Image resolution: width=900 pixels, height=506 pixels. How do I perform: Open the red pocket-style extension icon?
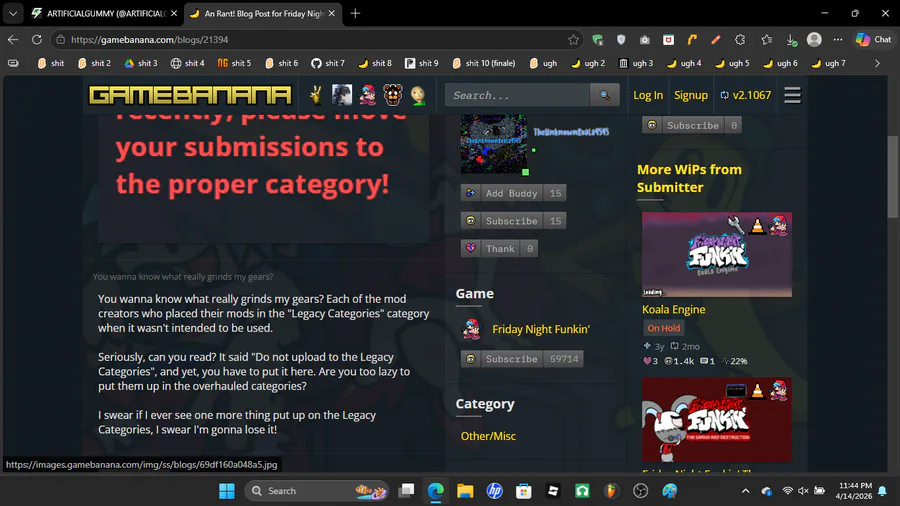[x=668, y=40]
